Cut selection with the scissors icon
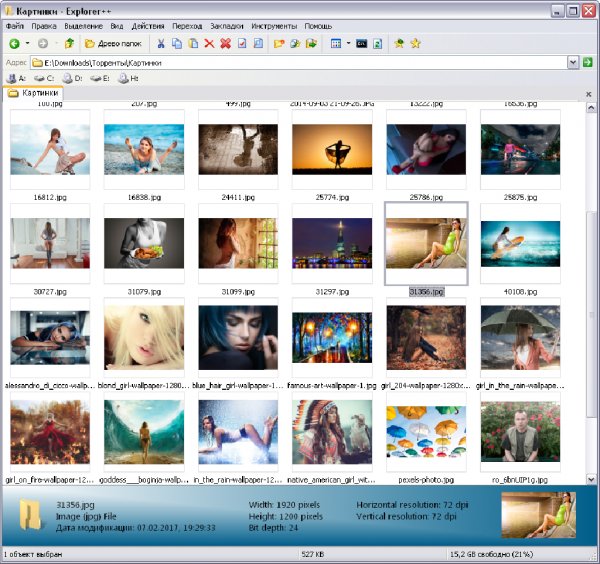Screen dimensions: 600x564 161,44
